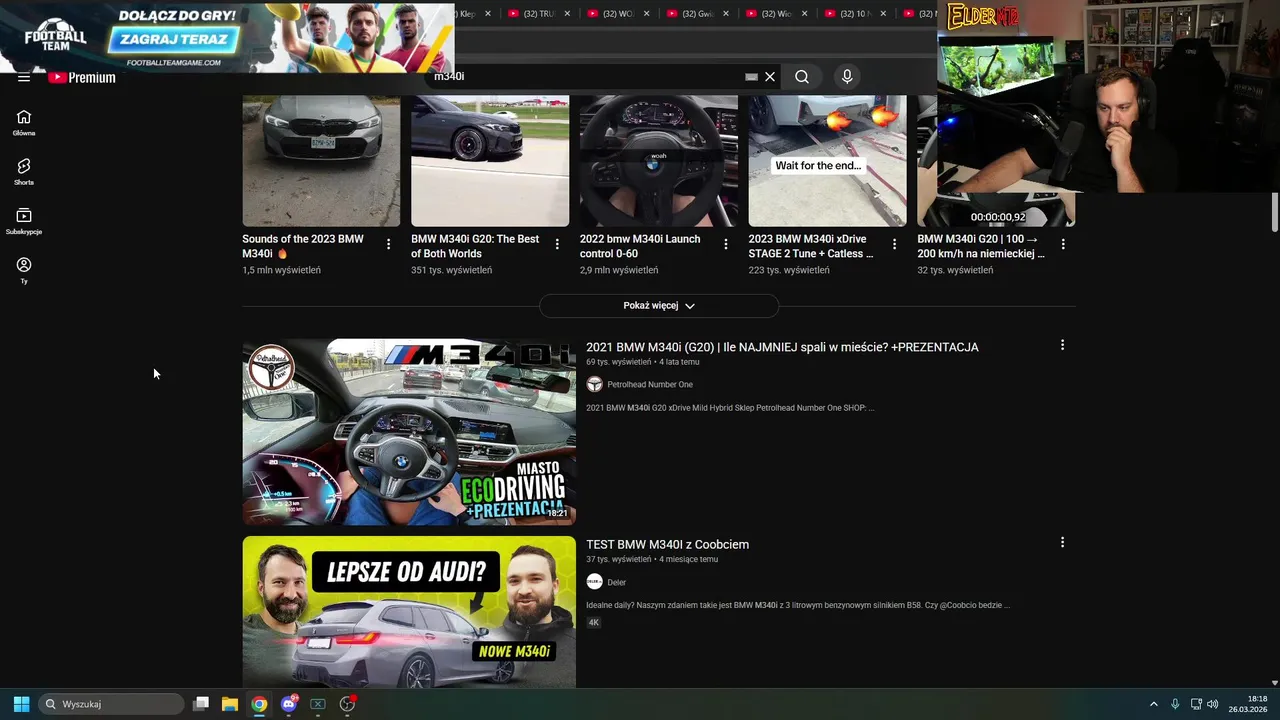Open Główna home in sidebar
1280x720 pixels.
coord(24,123)
